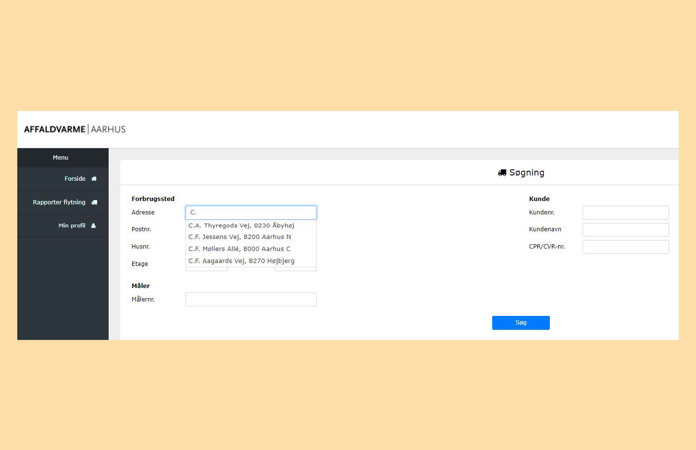
Task: Click the truck icon beside Søgning heading
Action: [502, 173]
